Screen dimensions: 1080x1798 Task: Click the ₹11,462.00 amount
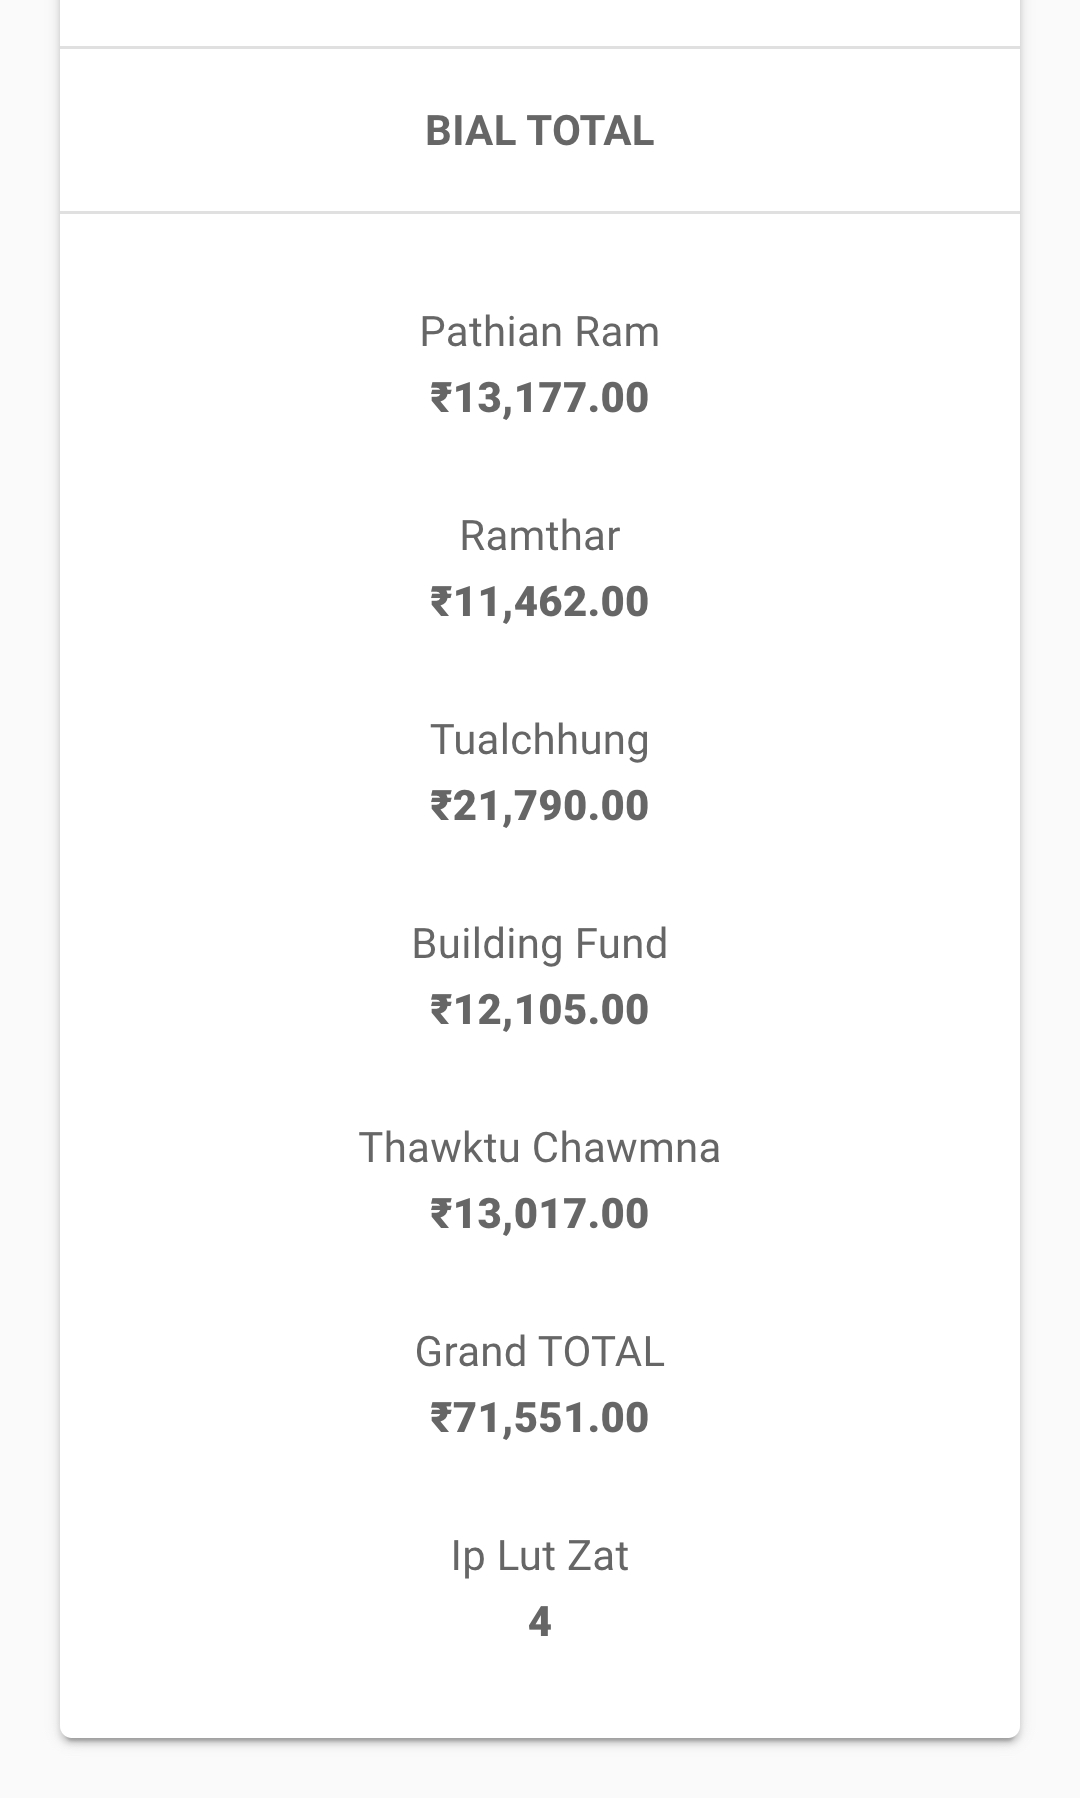540,602
